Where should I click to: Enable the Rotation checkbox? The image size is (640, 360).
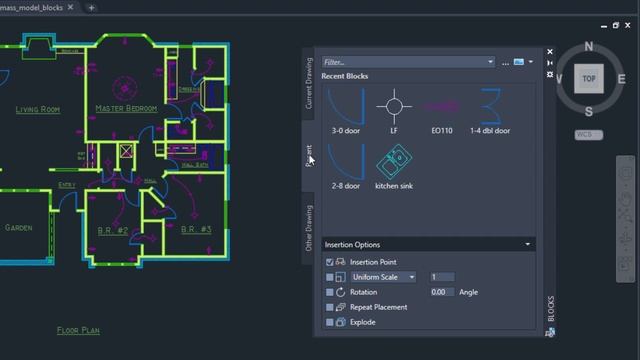click(x=329, y=292)
